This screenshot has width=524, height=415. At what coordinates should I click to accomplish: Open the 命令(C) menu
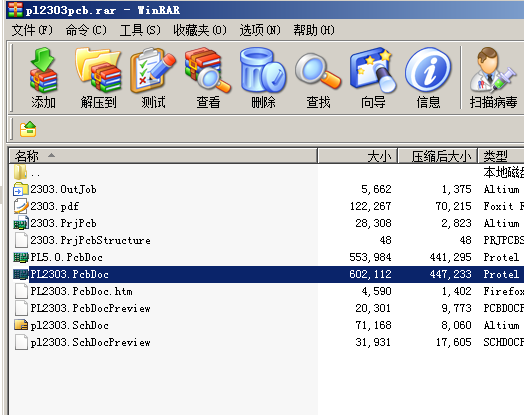pyautogui.click(x=86, y=30)
